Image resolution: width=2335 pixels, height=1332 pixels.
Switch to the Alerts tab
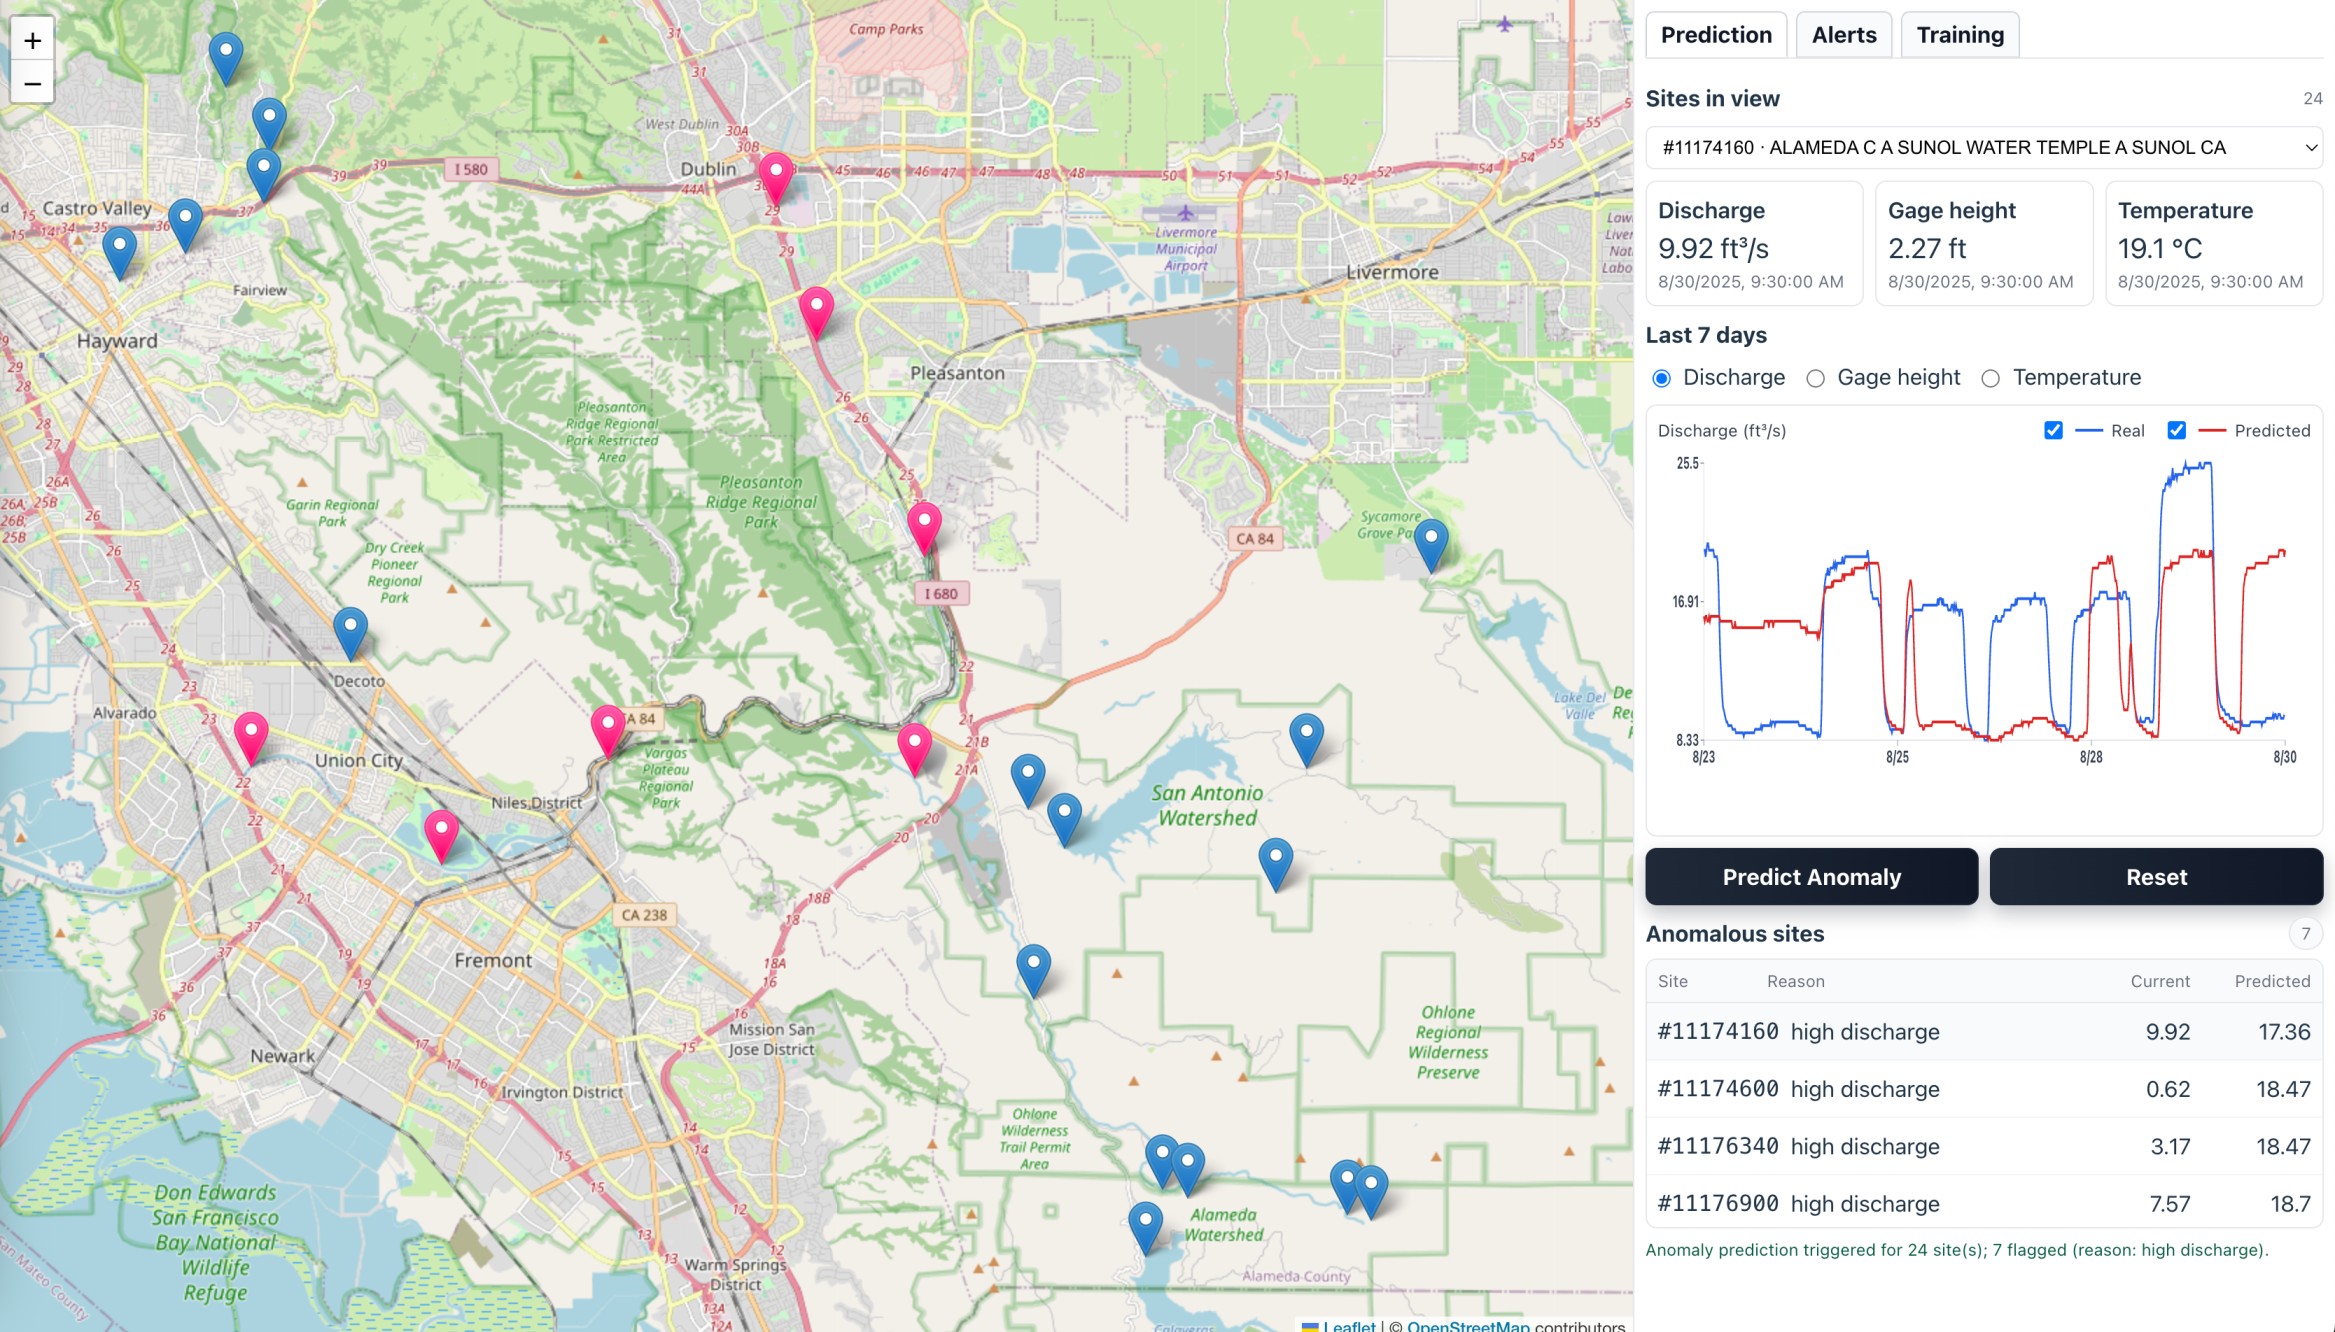coord(1843,35)
